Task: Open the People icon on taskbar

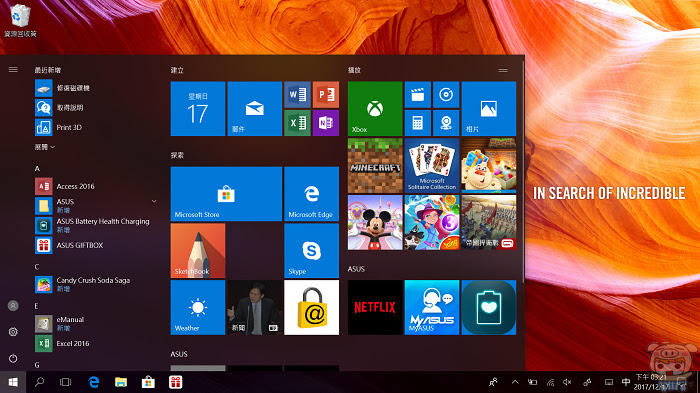Action: (x=493, y=382)
